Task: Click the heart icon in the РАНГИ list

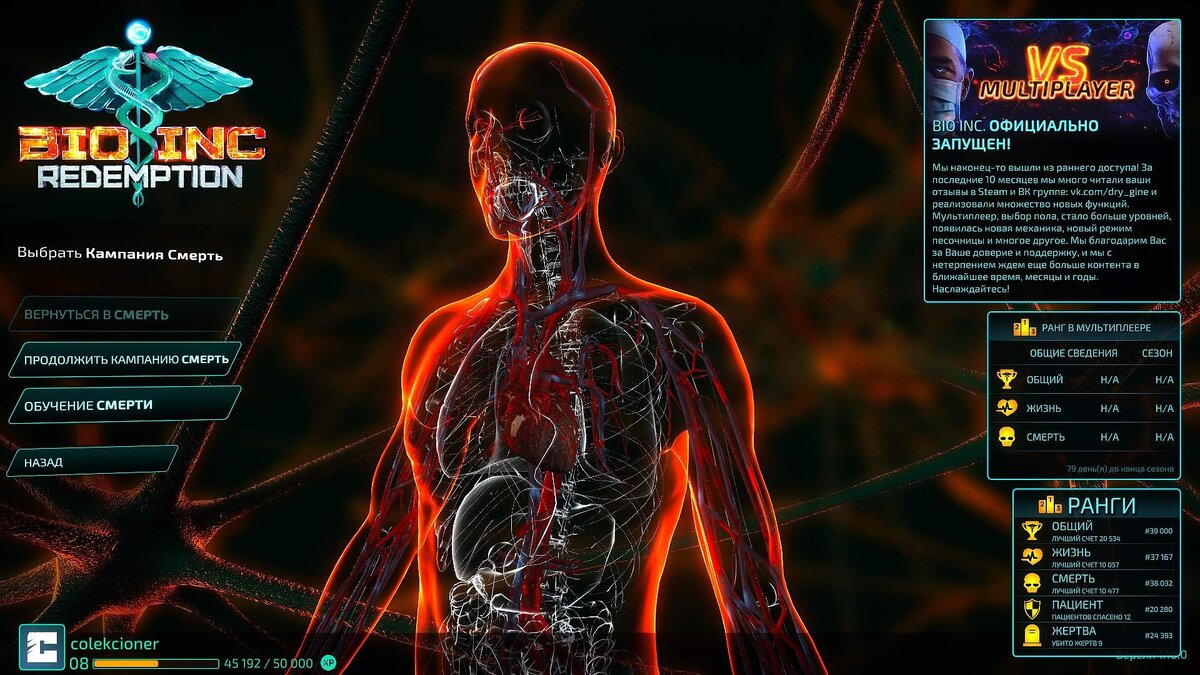Action: (1032, 557)
